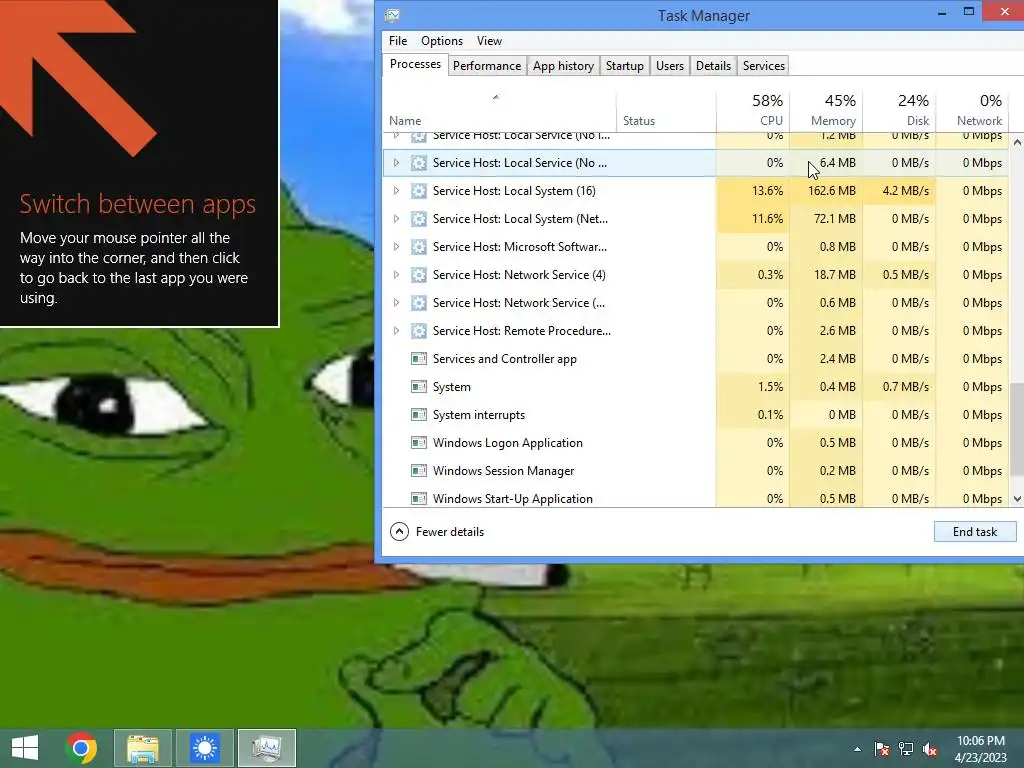Screen dimensions: 1024x768
Task: Click the 162.6 MB memory cell
Action: coord(826,191)
